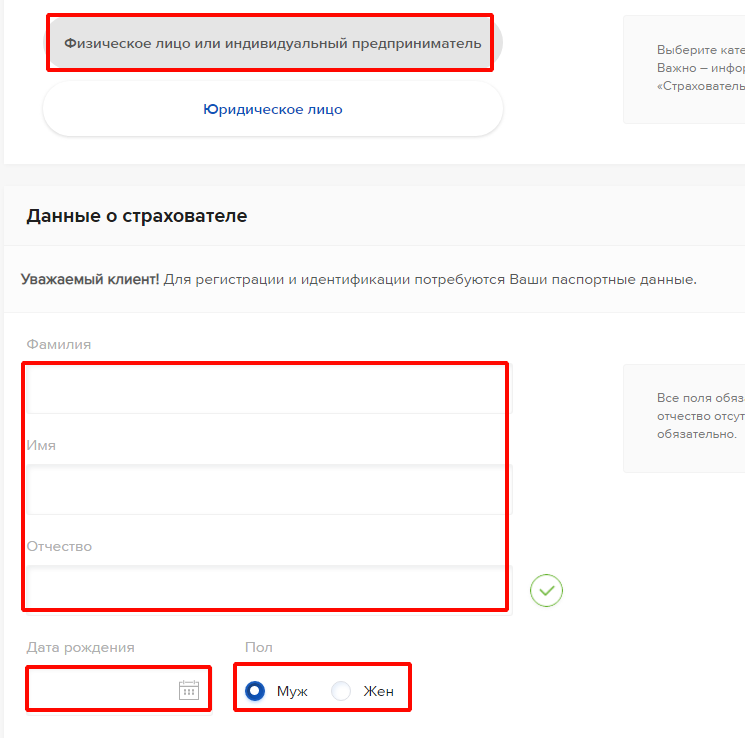Focus the Фамилия text field
The width and height of the screenshot is (745, 738).
[269, 389]
